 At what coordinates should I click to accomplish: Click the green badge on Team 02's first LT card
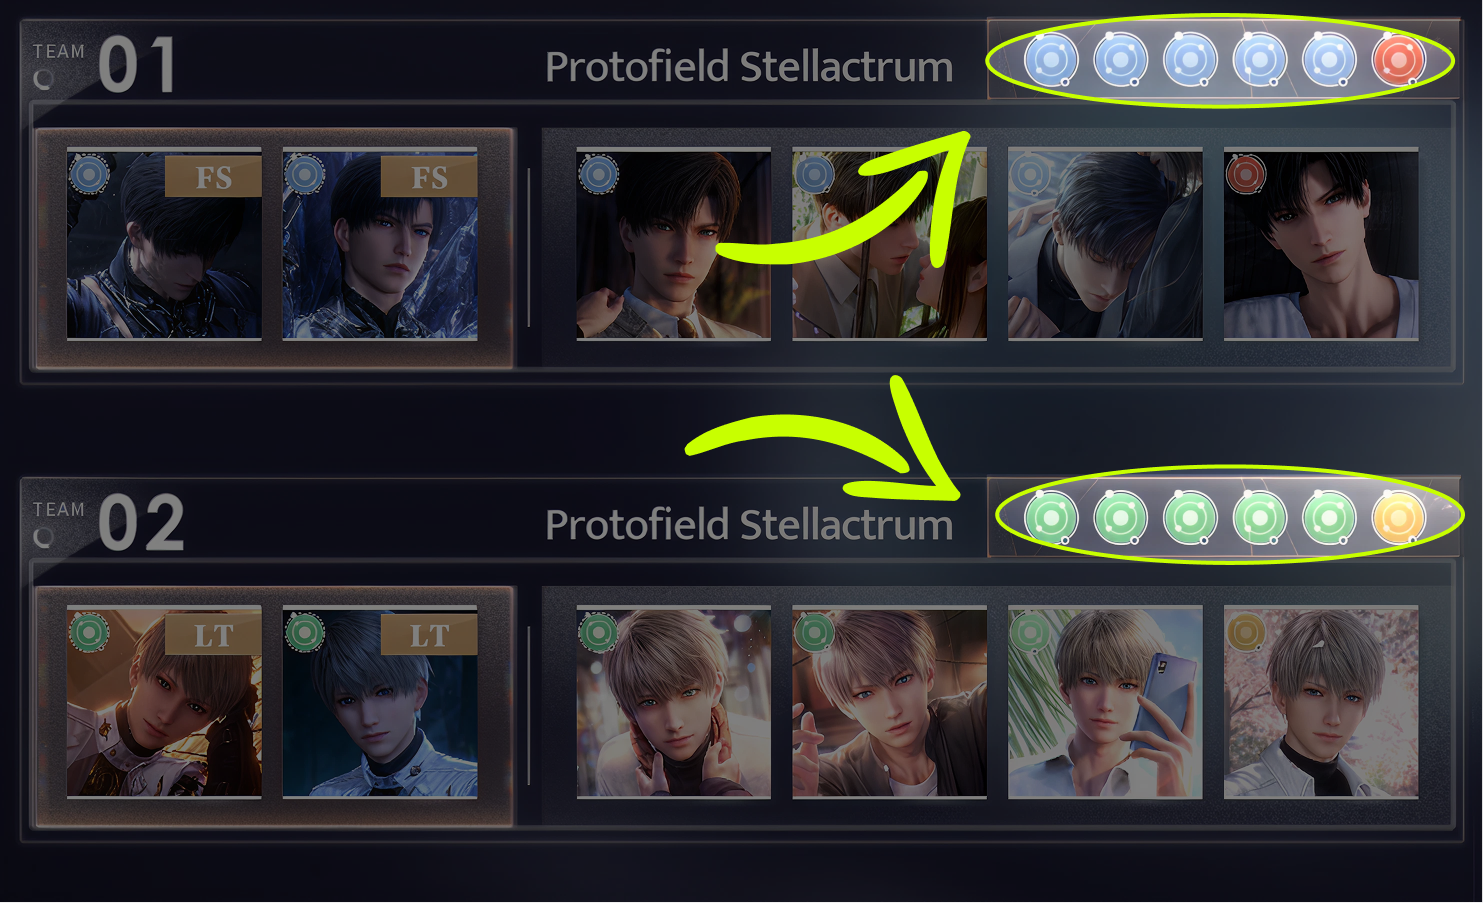click(88, 632)
